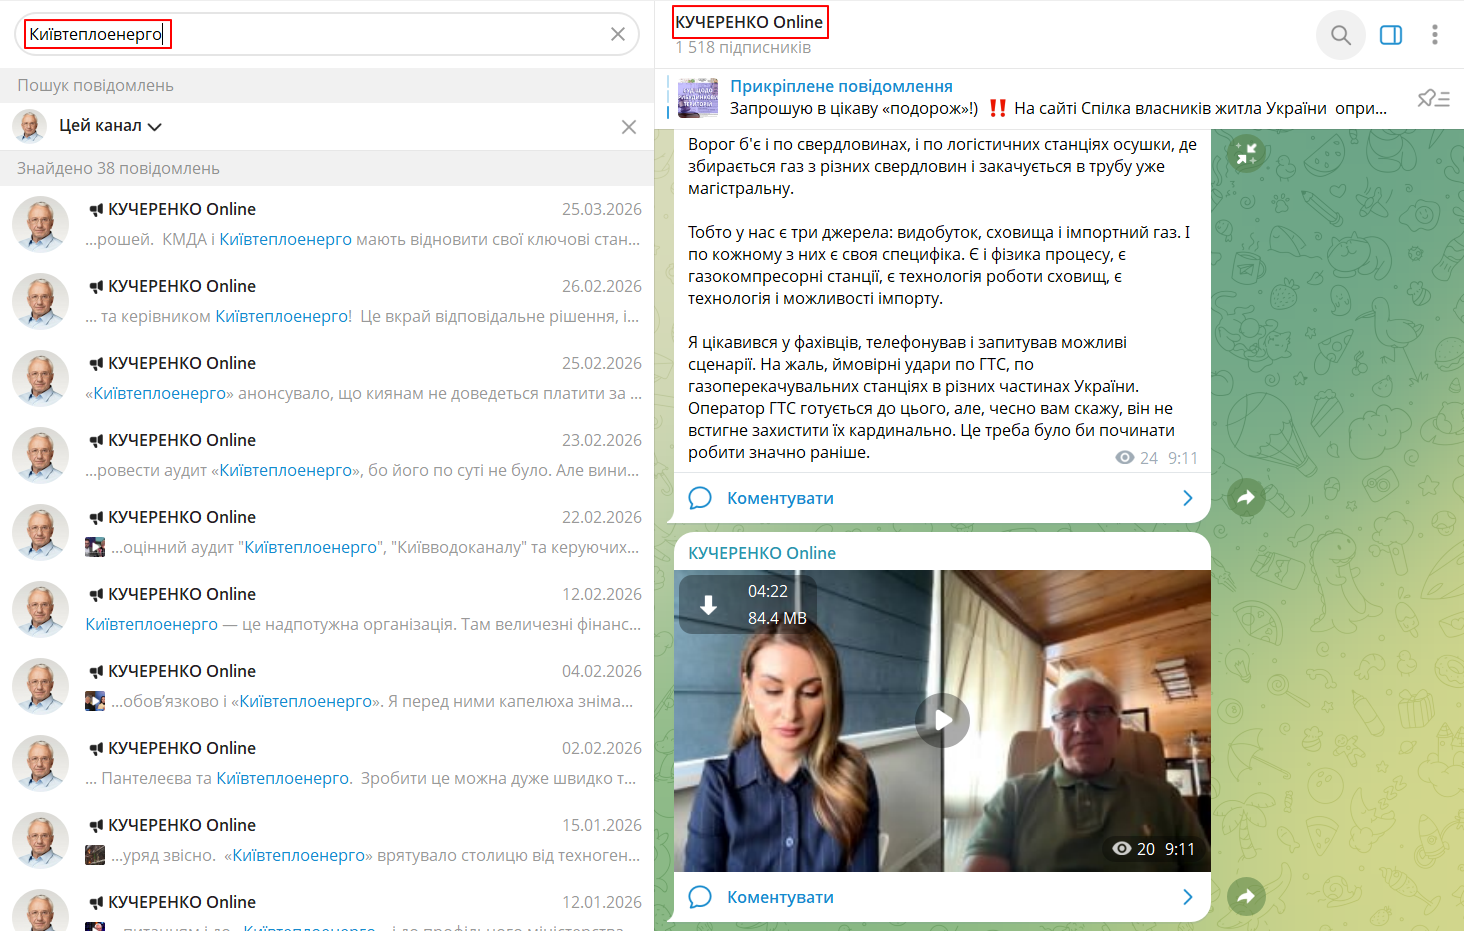Click the small media thumbnail in the 22.02.2026 result
The image size is (1464, 931).
[x=95, y=547]
